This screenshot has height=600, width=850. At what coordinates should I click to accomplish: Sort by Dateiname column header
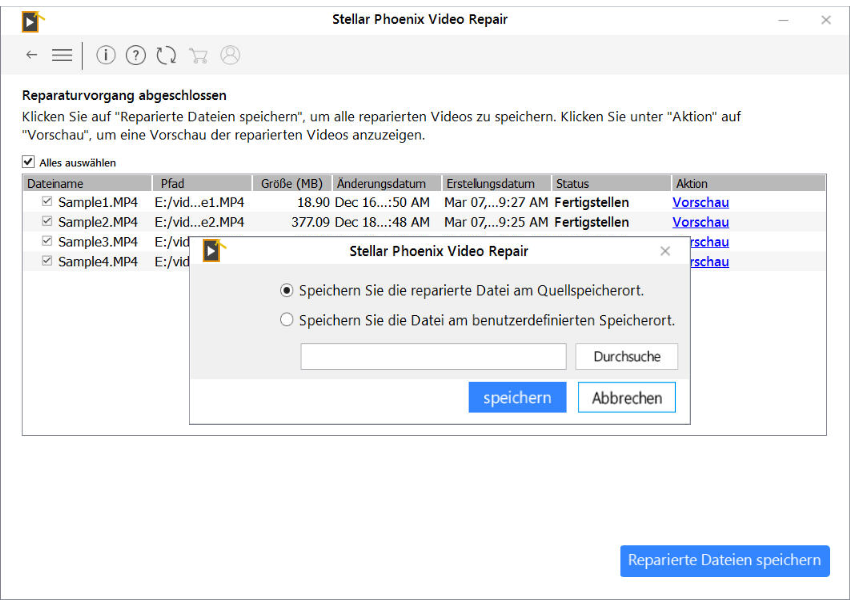pos(87,183)
